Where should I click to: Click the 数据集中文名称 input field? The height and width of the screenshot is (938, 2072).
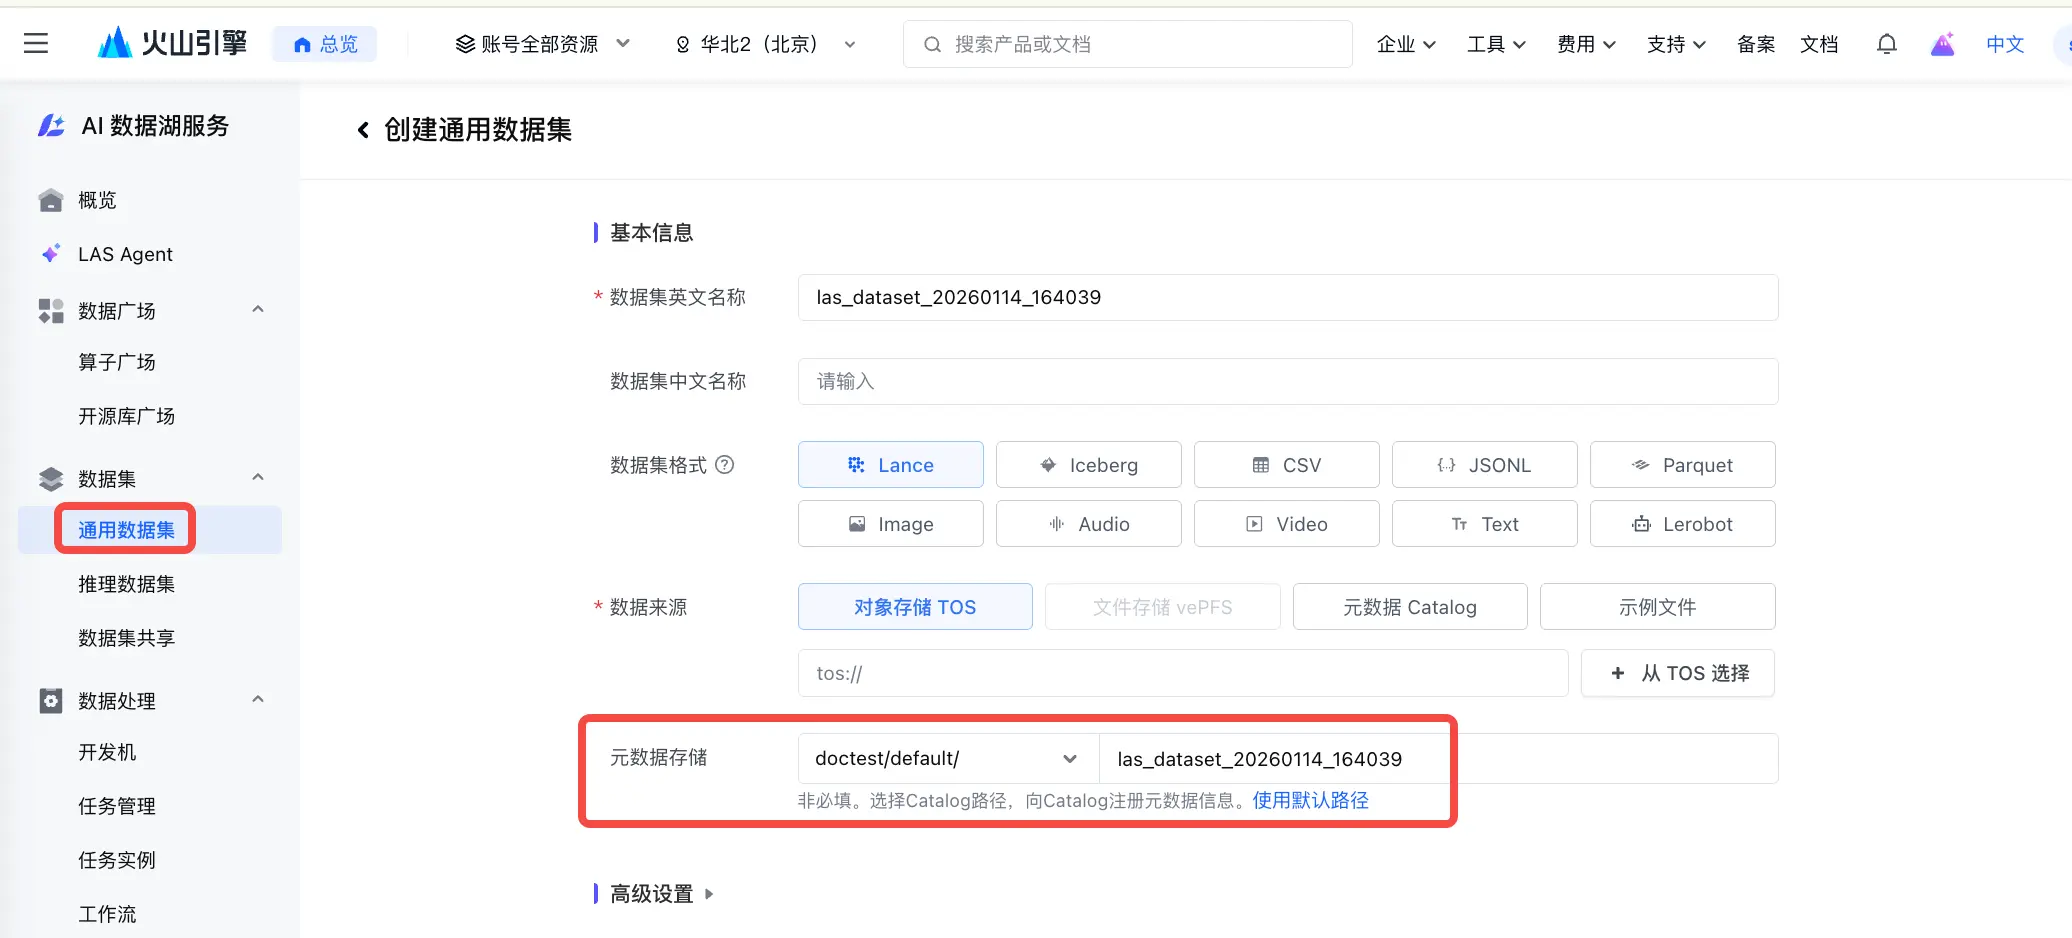coord(1288,381)
